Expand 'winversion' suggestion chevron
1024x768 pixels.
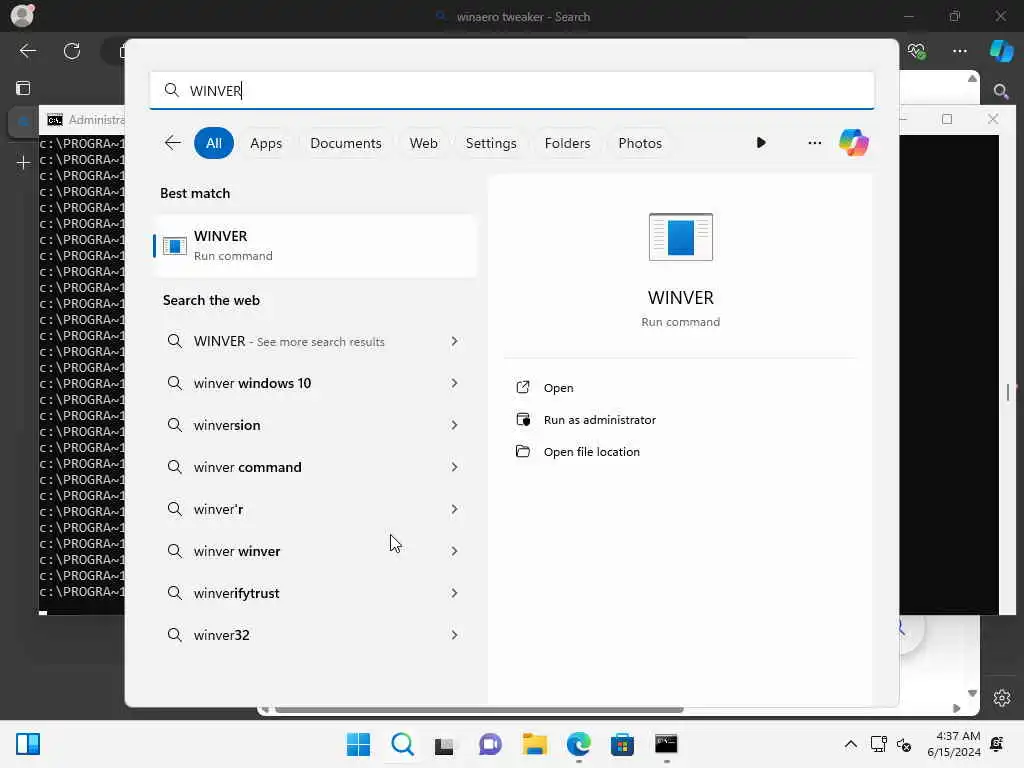pos(455,425)
